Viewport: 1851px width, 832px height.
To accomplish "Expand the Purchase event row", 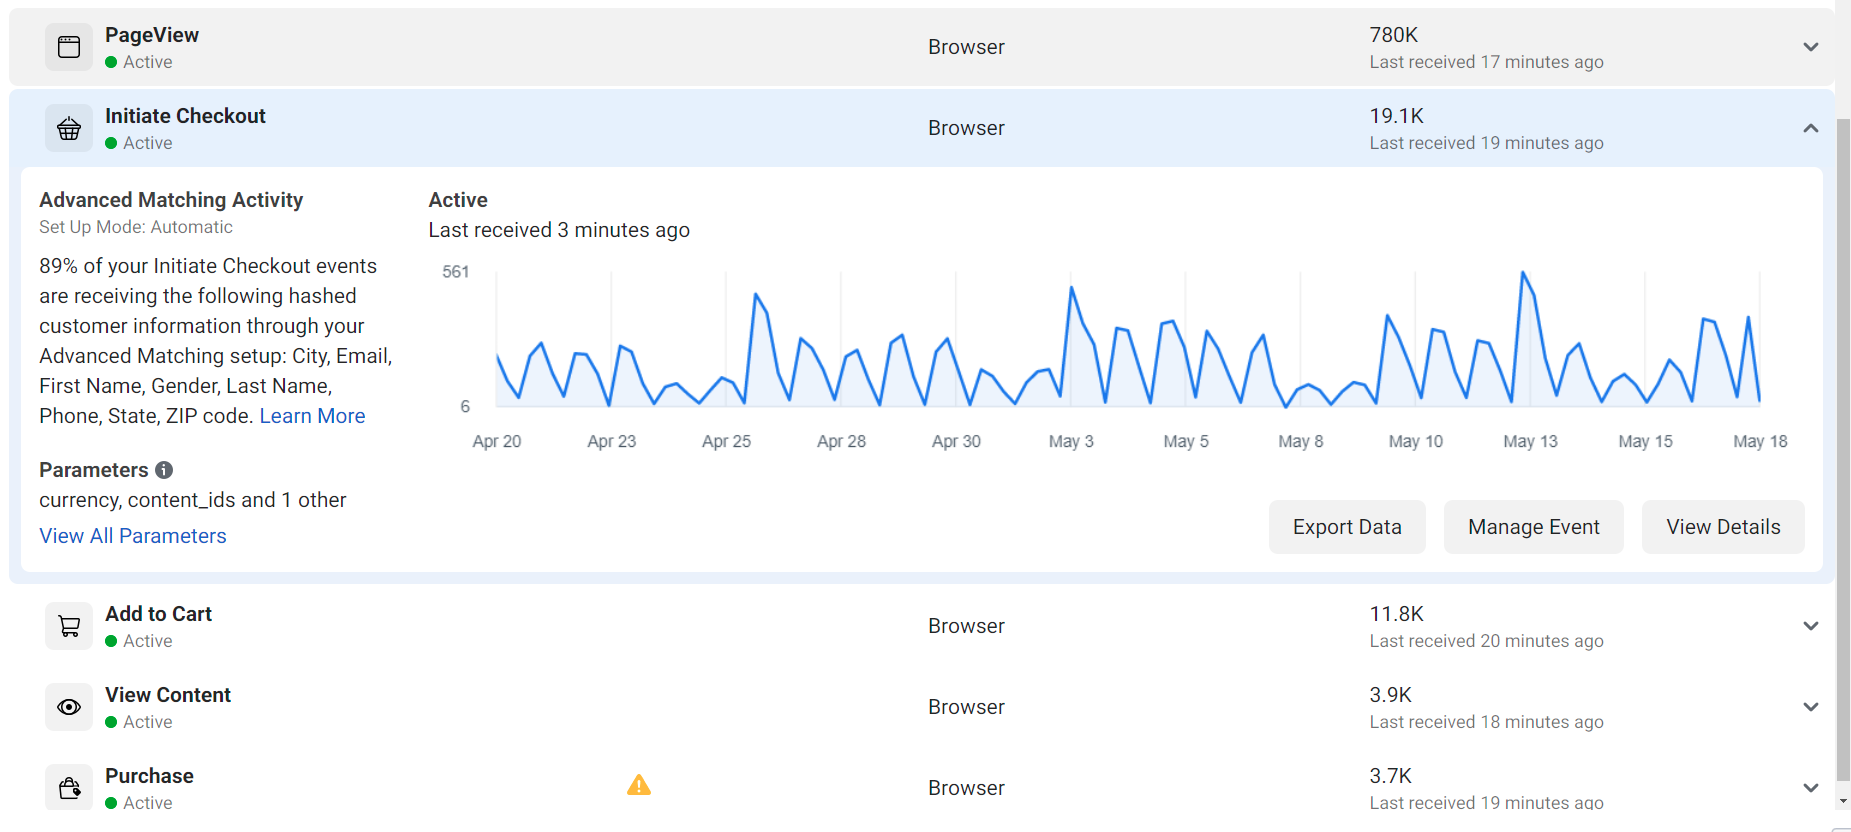I will [x=1810, y=788].
